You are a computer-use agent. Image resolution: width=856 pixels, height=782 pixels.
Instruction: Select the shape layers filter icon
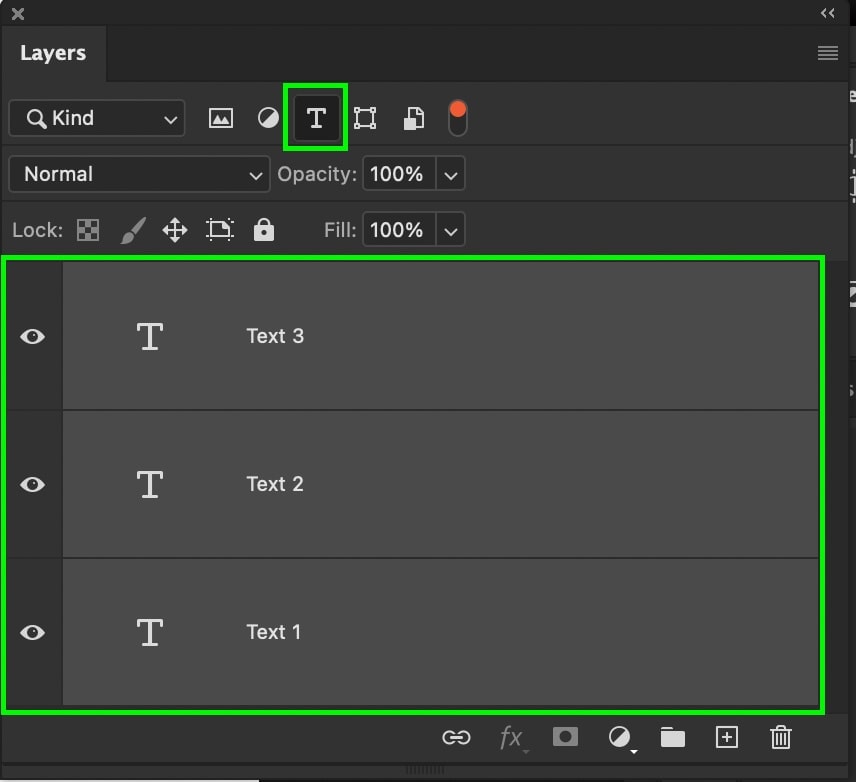pos(364,117)
